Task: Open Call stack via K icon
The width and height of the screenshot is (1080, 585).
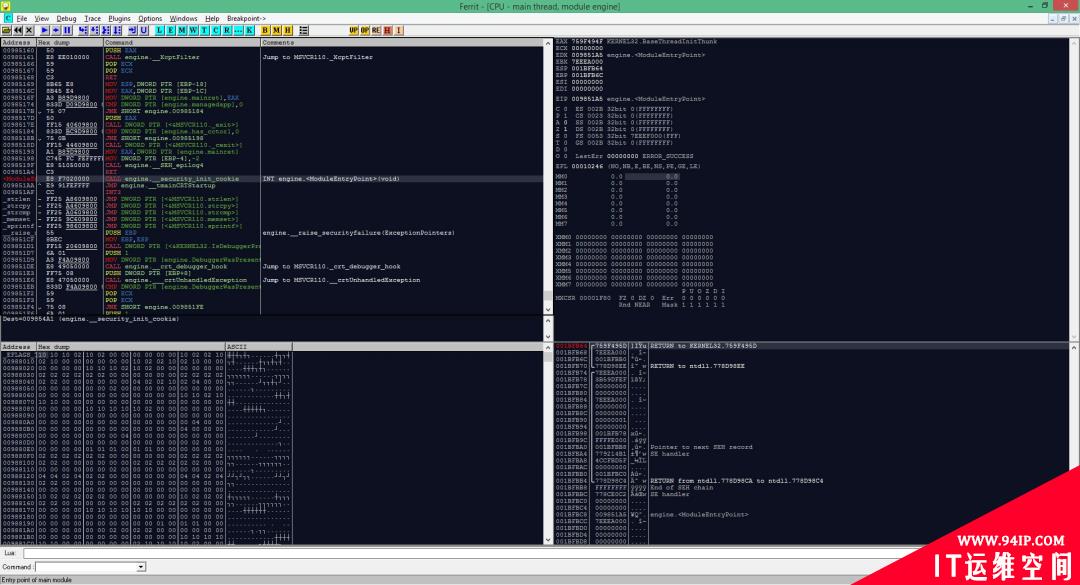Action: [x=249, y=30]
